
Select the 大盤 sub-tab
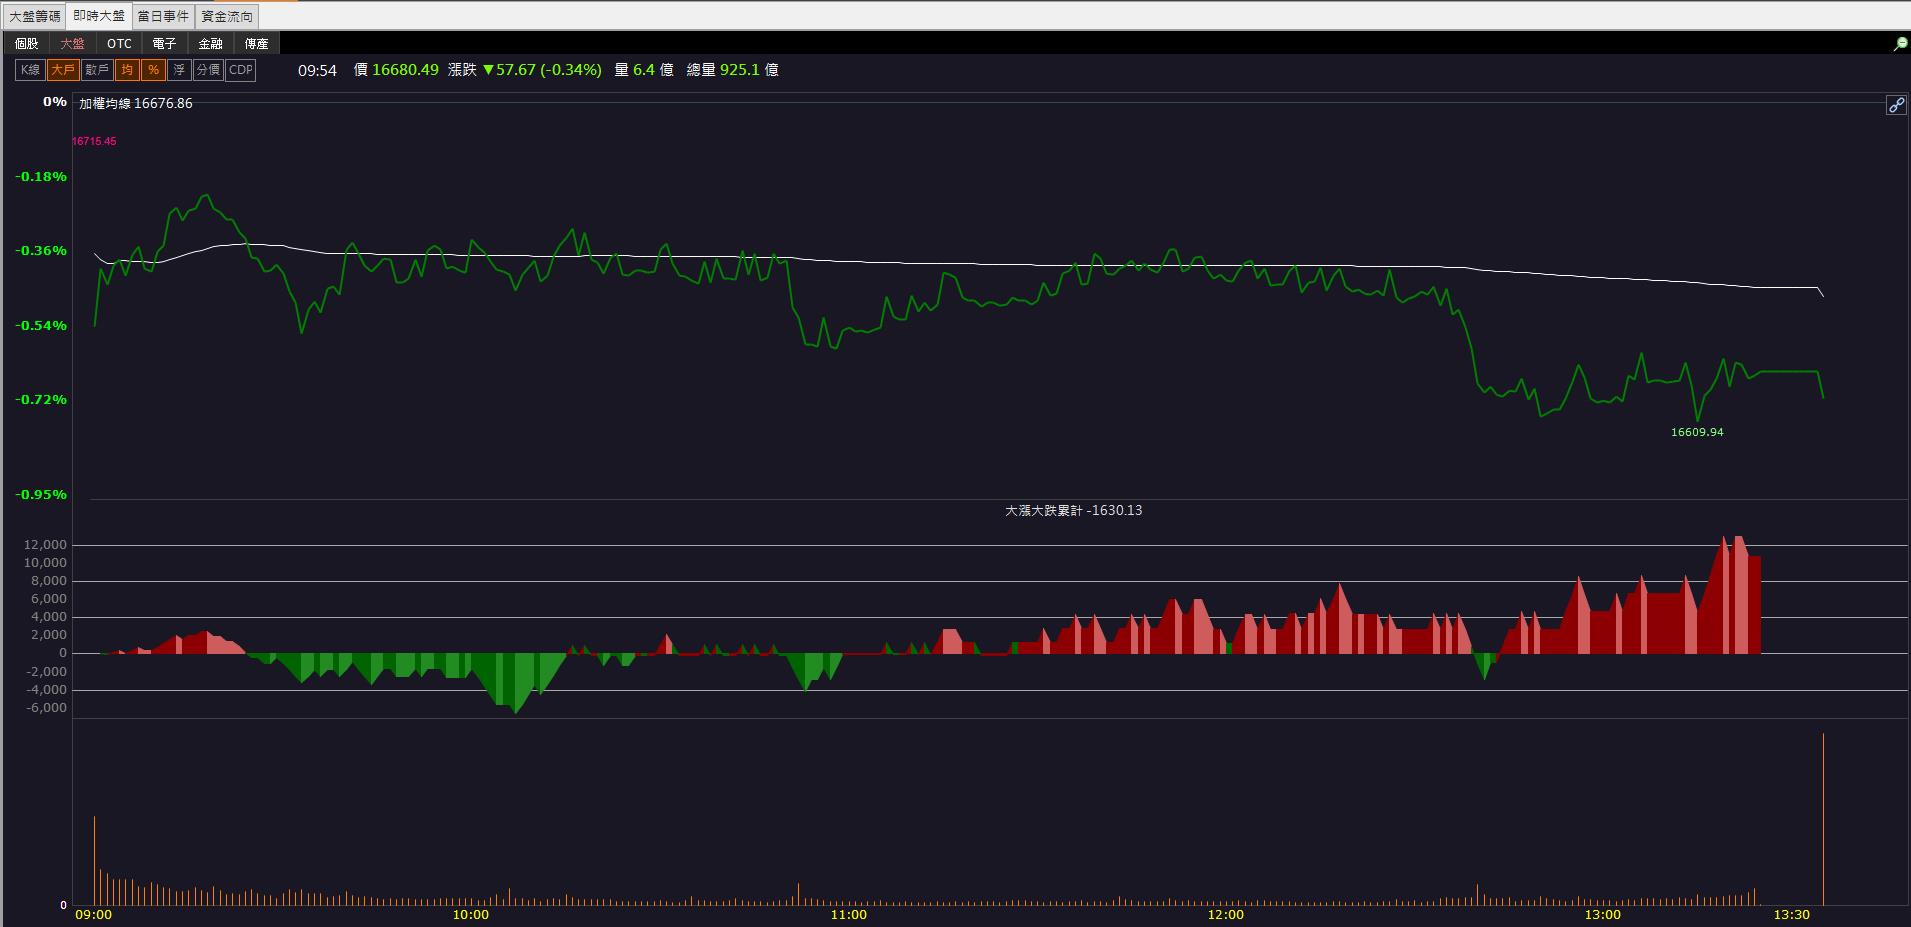[x=72, y=44]
